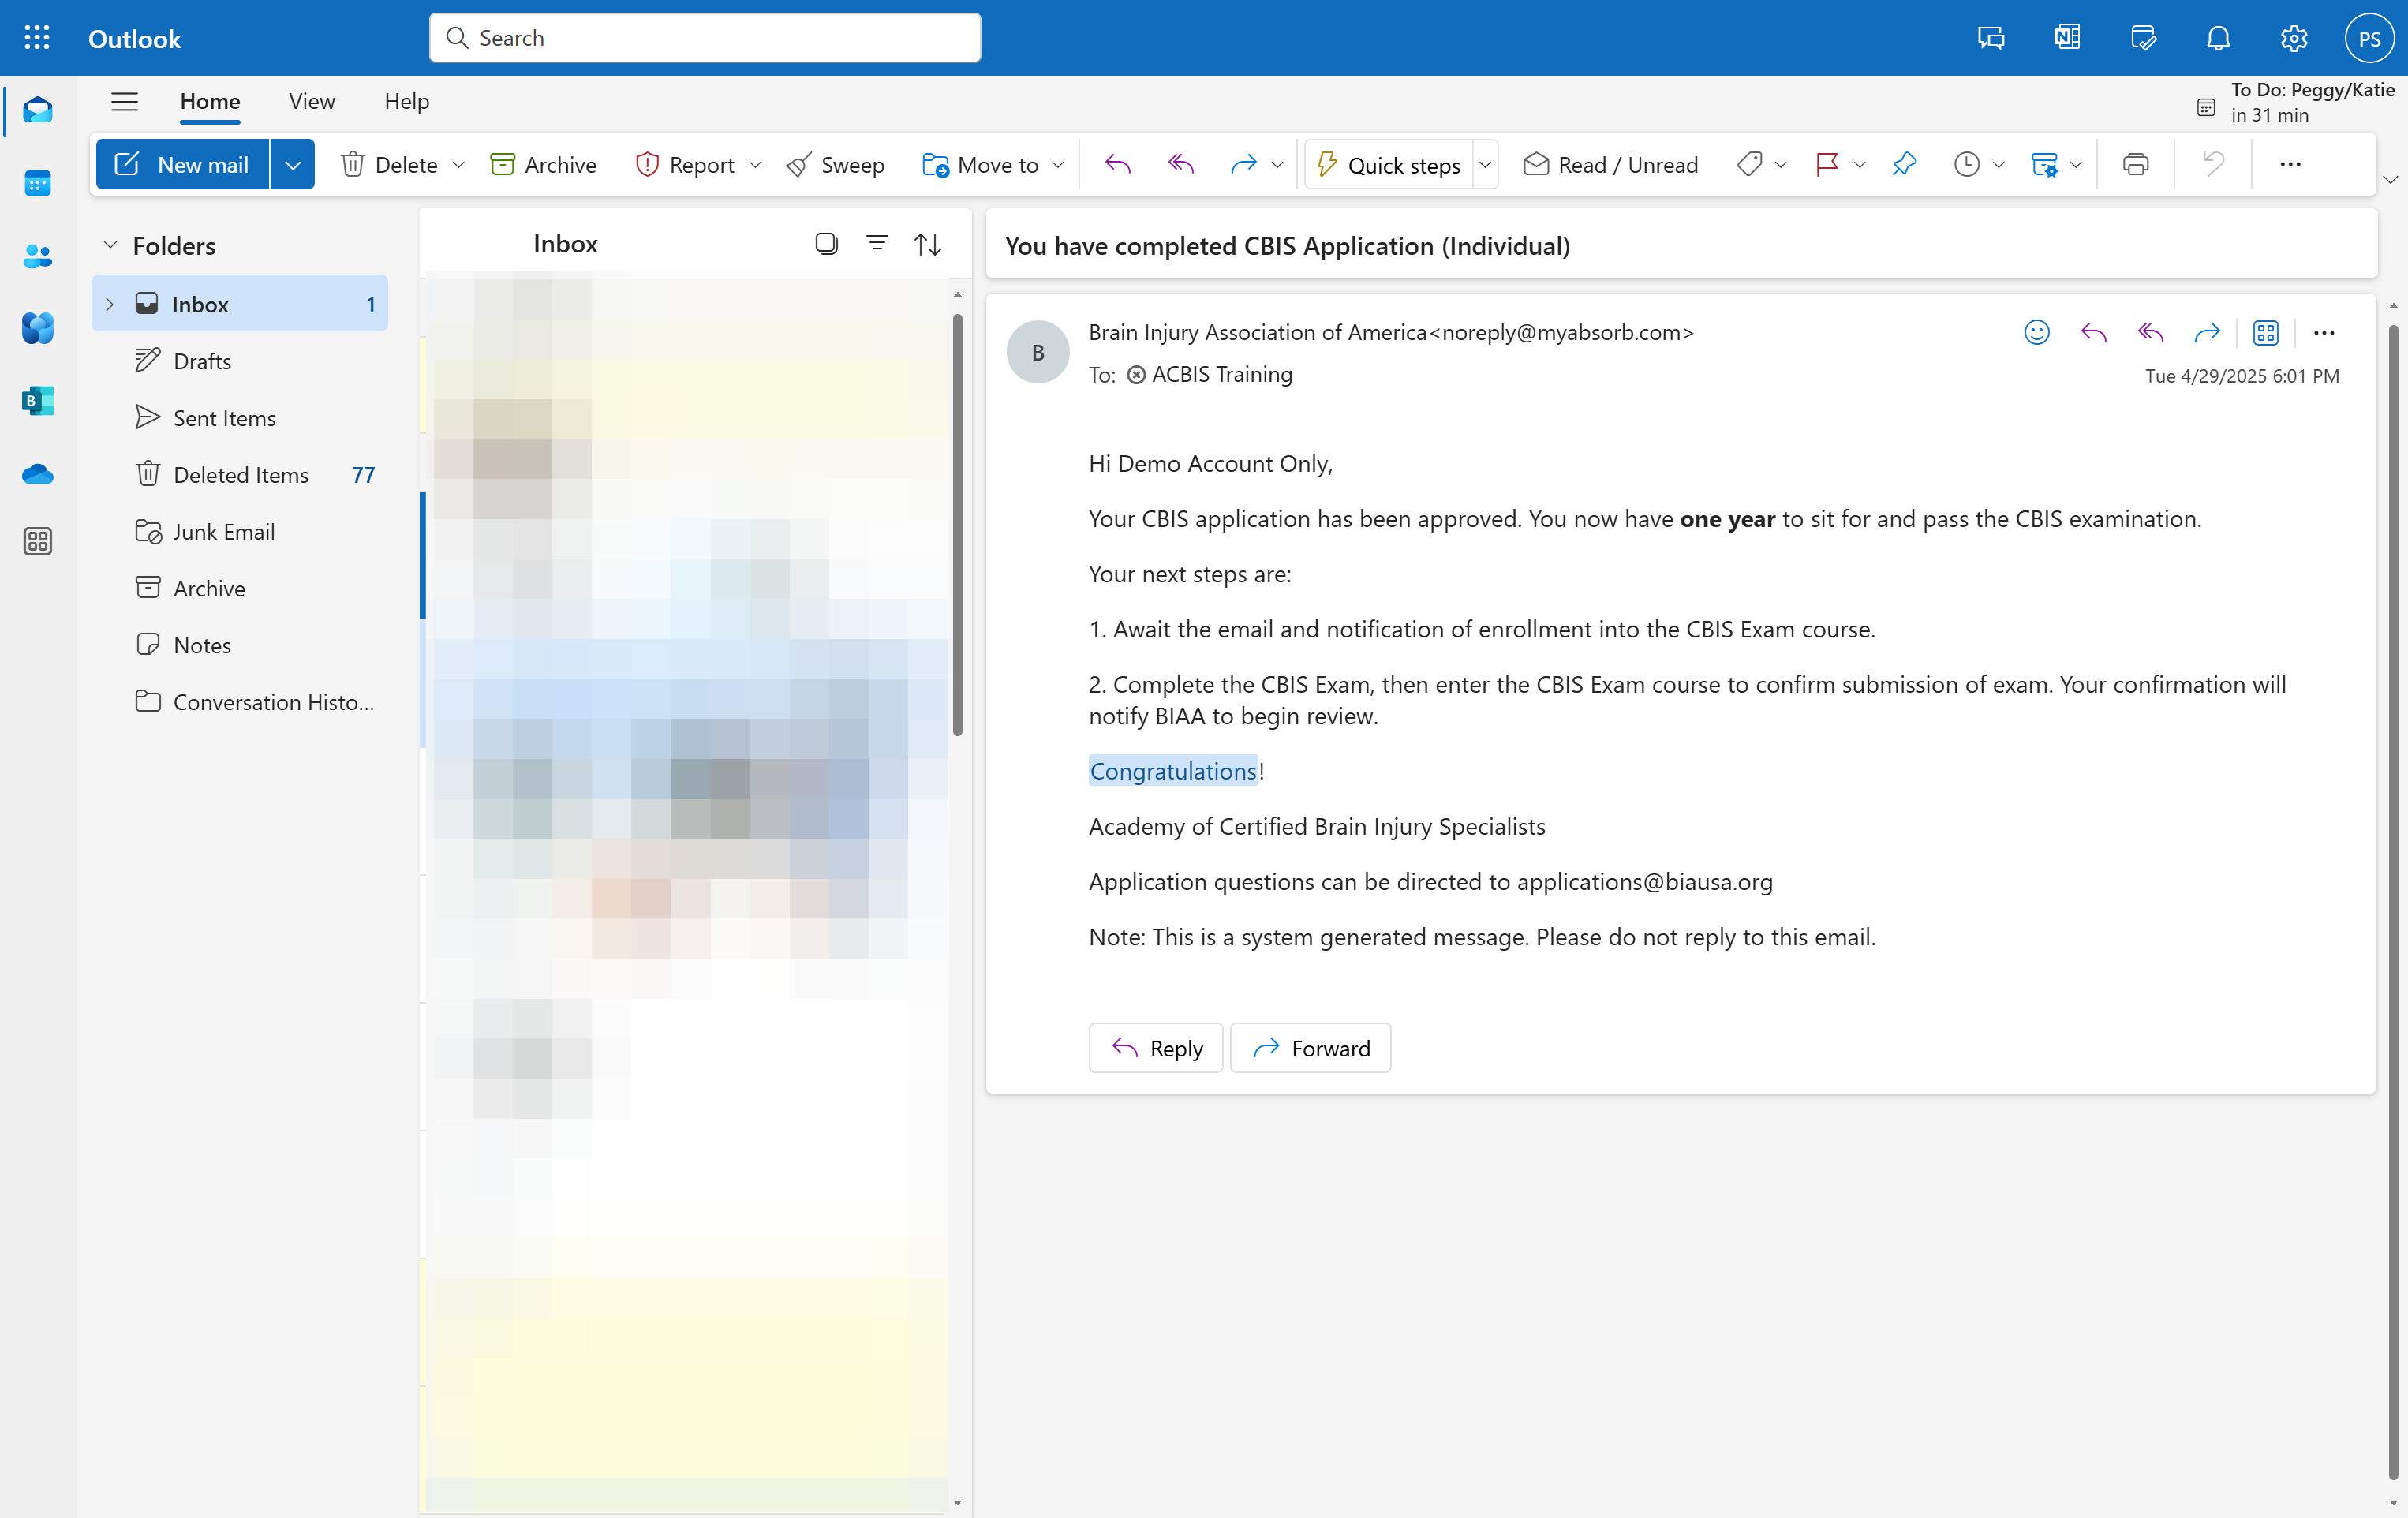Click Reply button below message
Screen dimensions: 2408x1518
1155,1047
